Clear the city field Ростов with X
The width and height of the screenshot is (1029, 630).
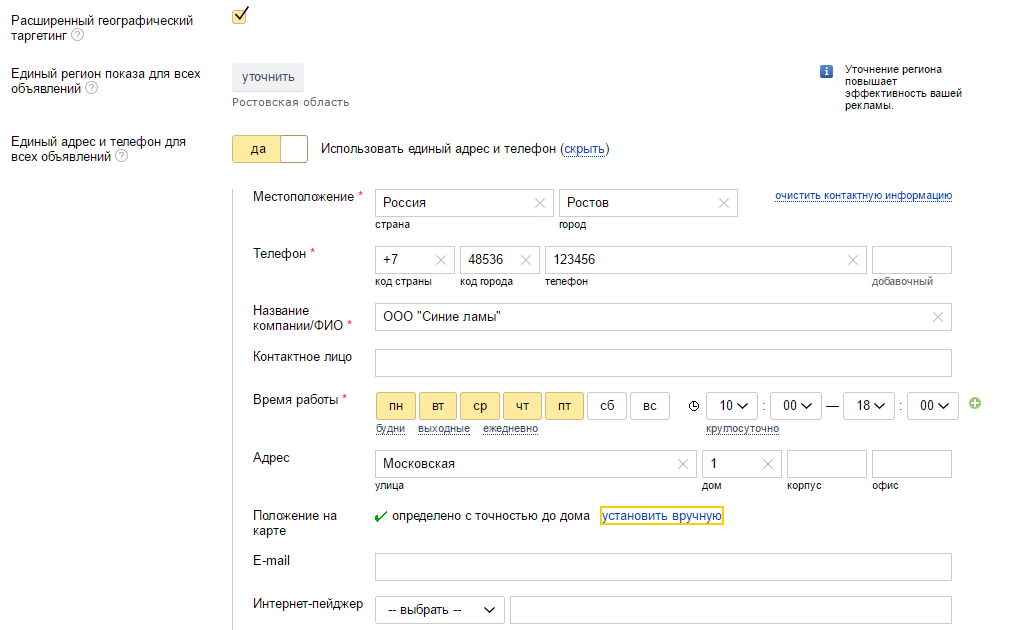click(x=724, y=203)
